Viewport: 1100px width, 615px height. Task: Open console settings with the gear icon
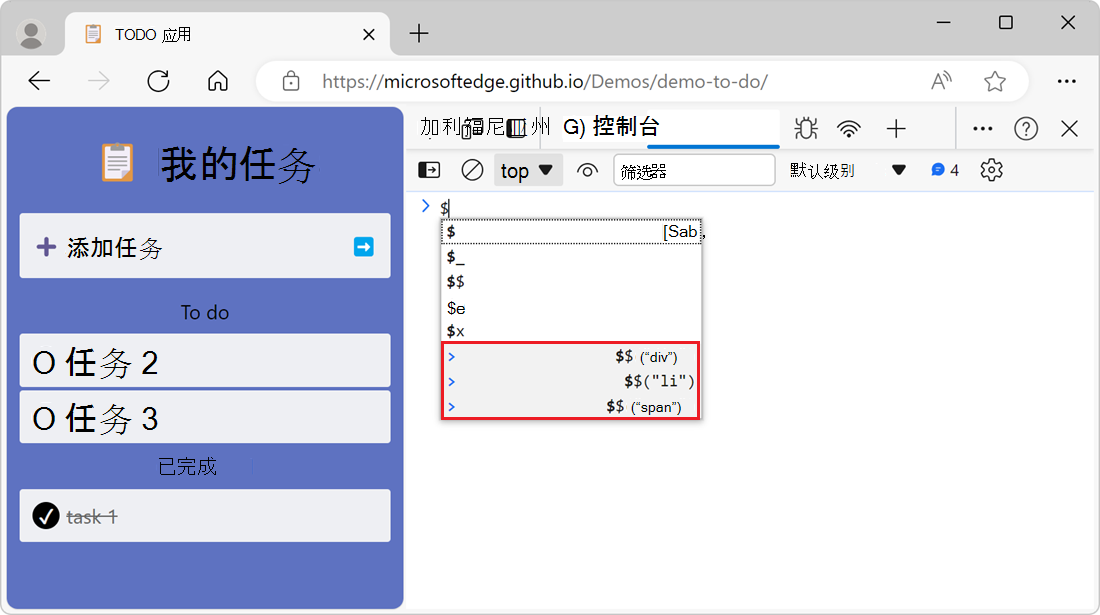[990, 170]
